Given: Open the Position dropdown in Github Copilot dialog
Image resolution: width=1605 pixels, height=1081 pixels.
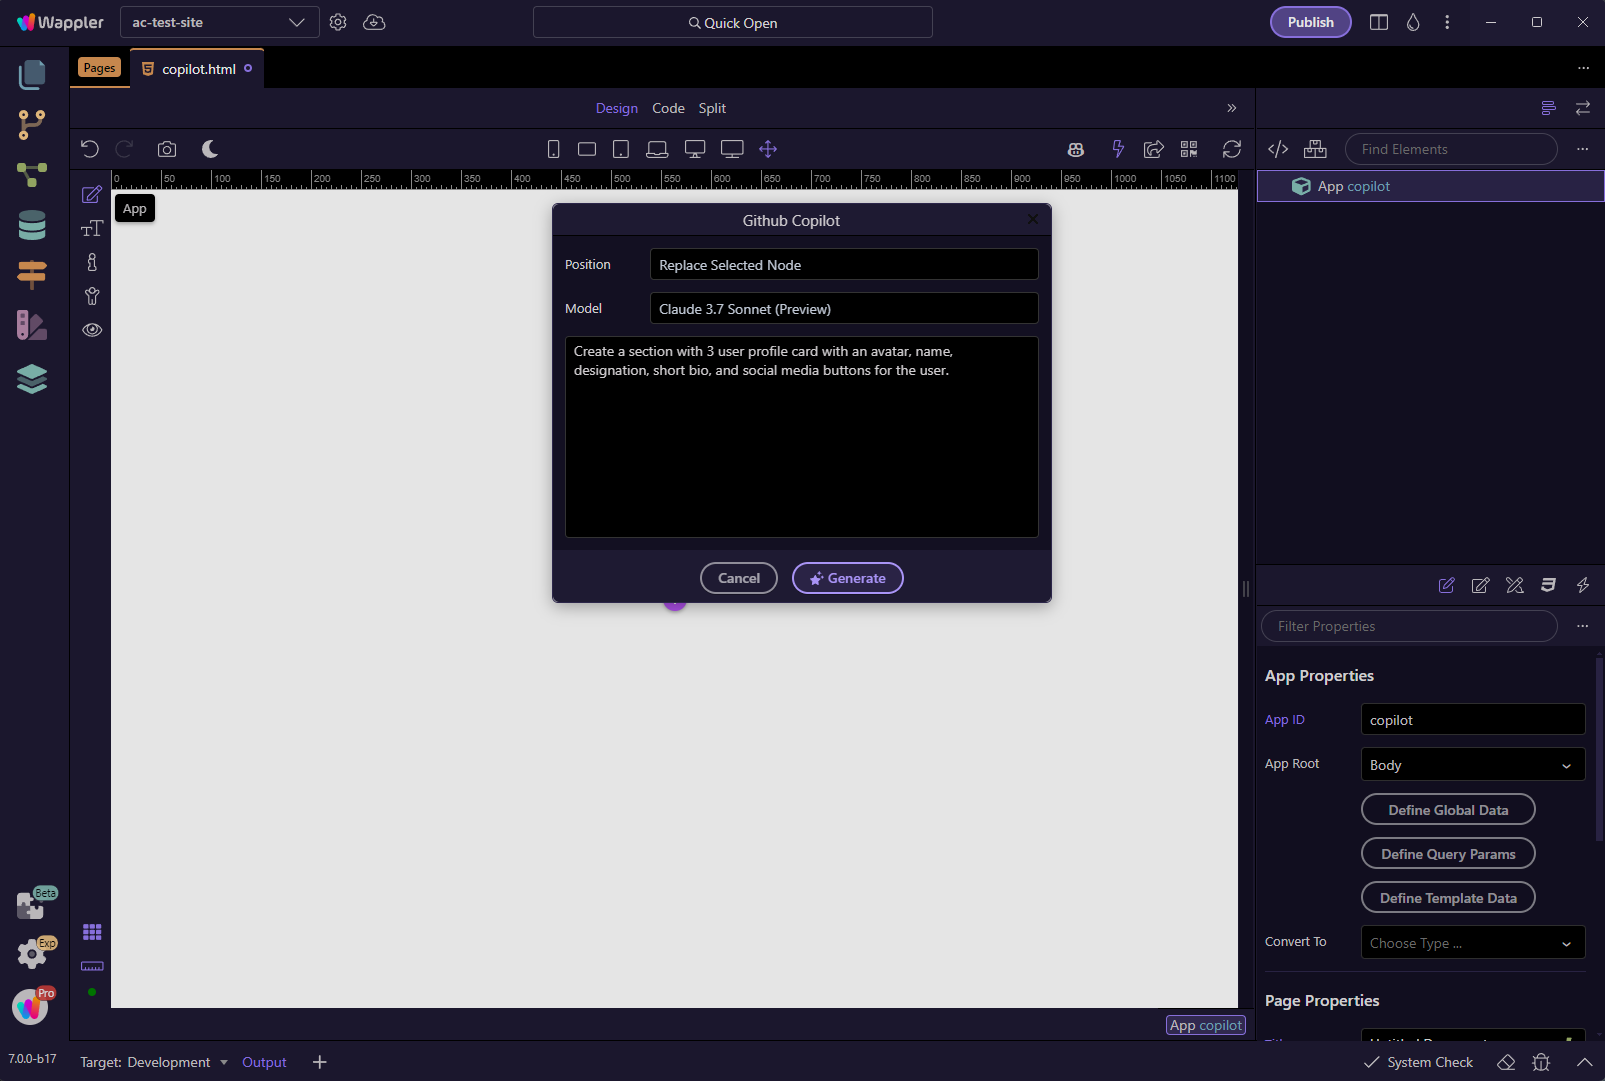Looking at the screenshot, I should click(x=844, y=265).
